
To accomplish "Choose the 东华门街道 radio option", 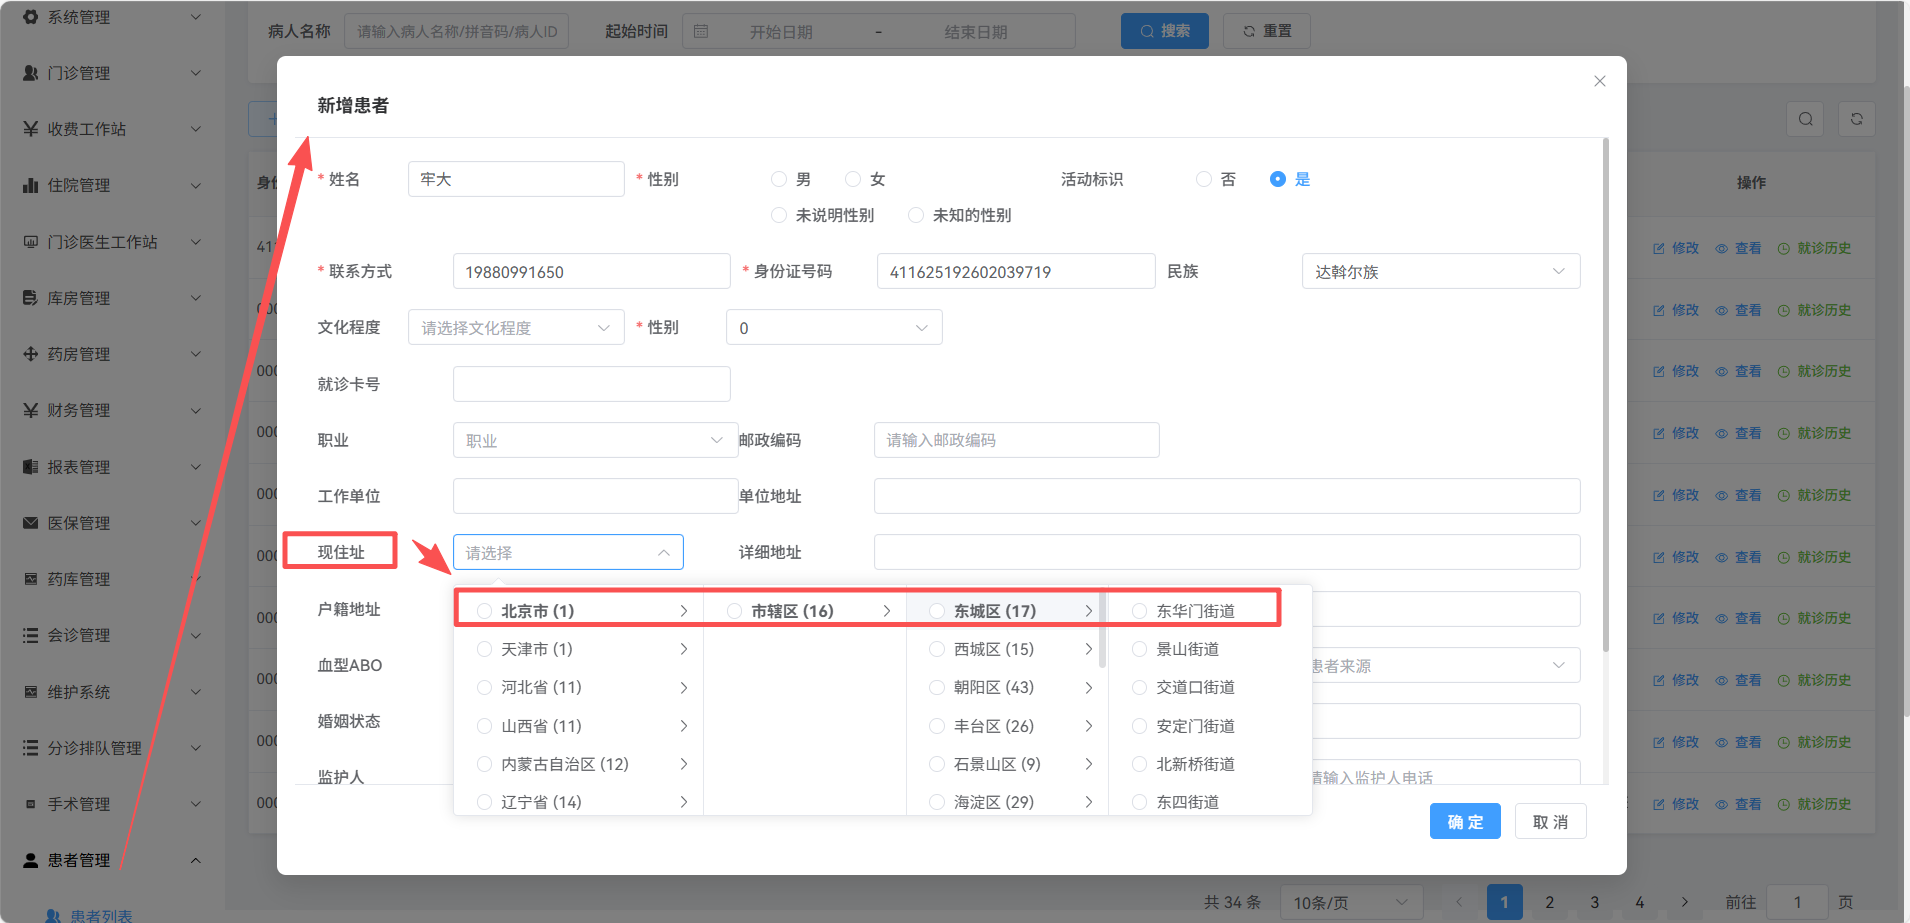I will [x=1140, y=611].
